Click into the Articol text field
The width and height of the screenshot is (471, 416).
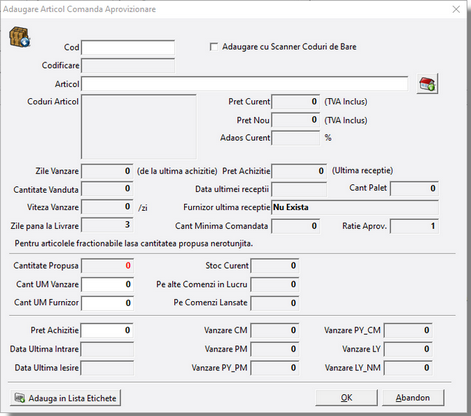(x=245, y=84)
